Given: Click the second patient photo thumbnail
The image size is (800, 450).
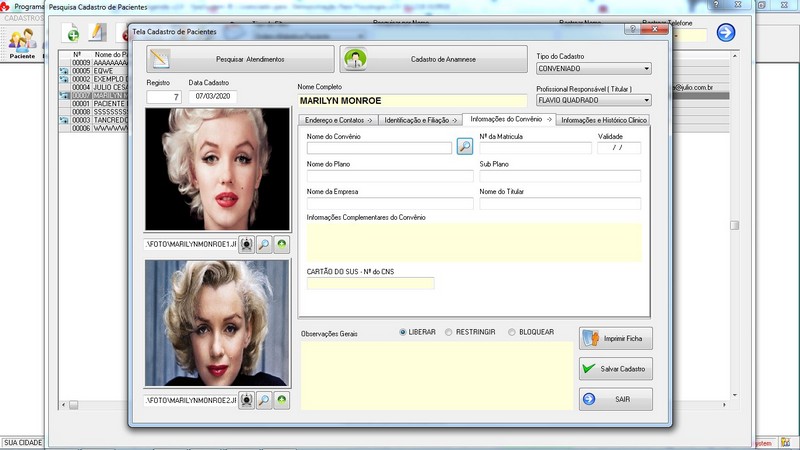Looking at the screenshot, I should (x=217, y=323).
